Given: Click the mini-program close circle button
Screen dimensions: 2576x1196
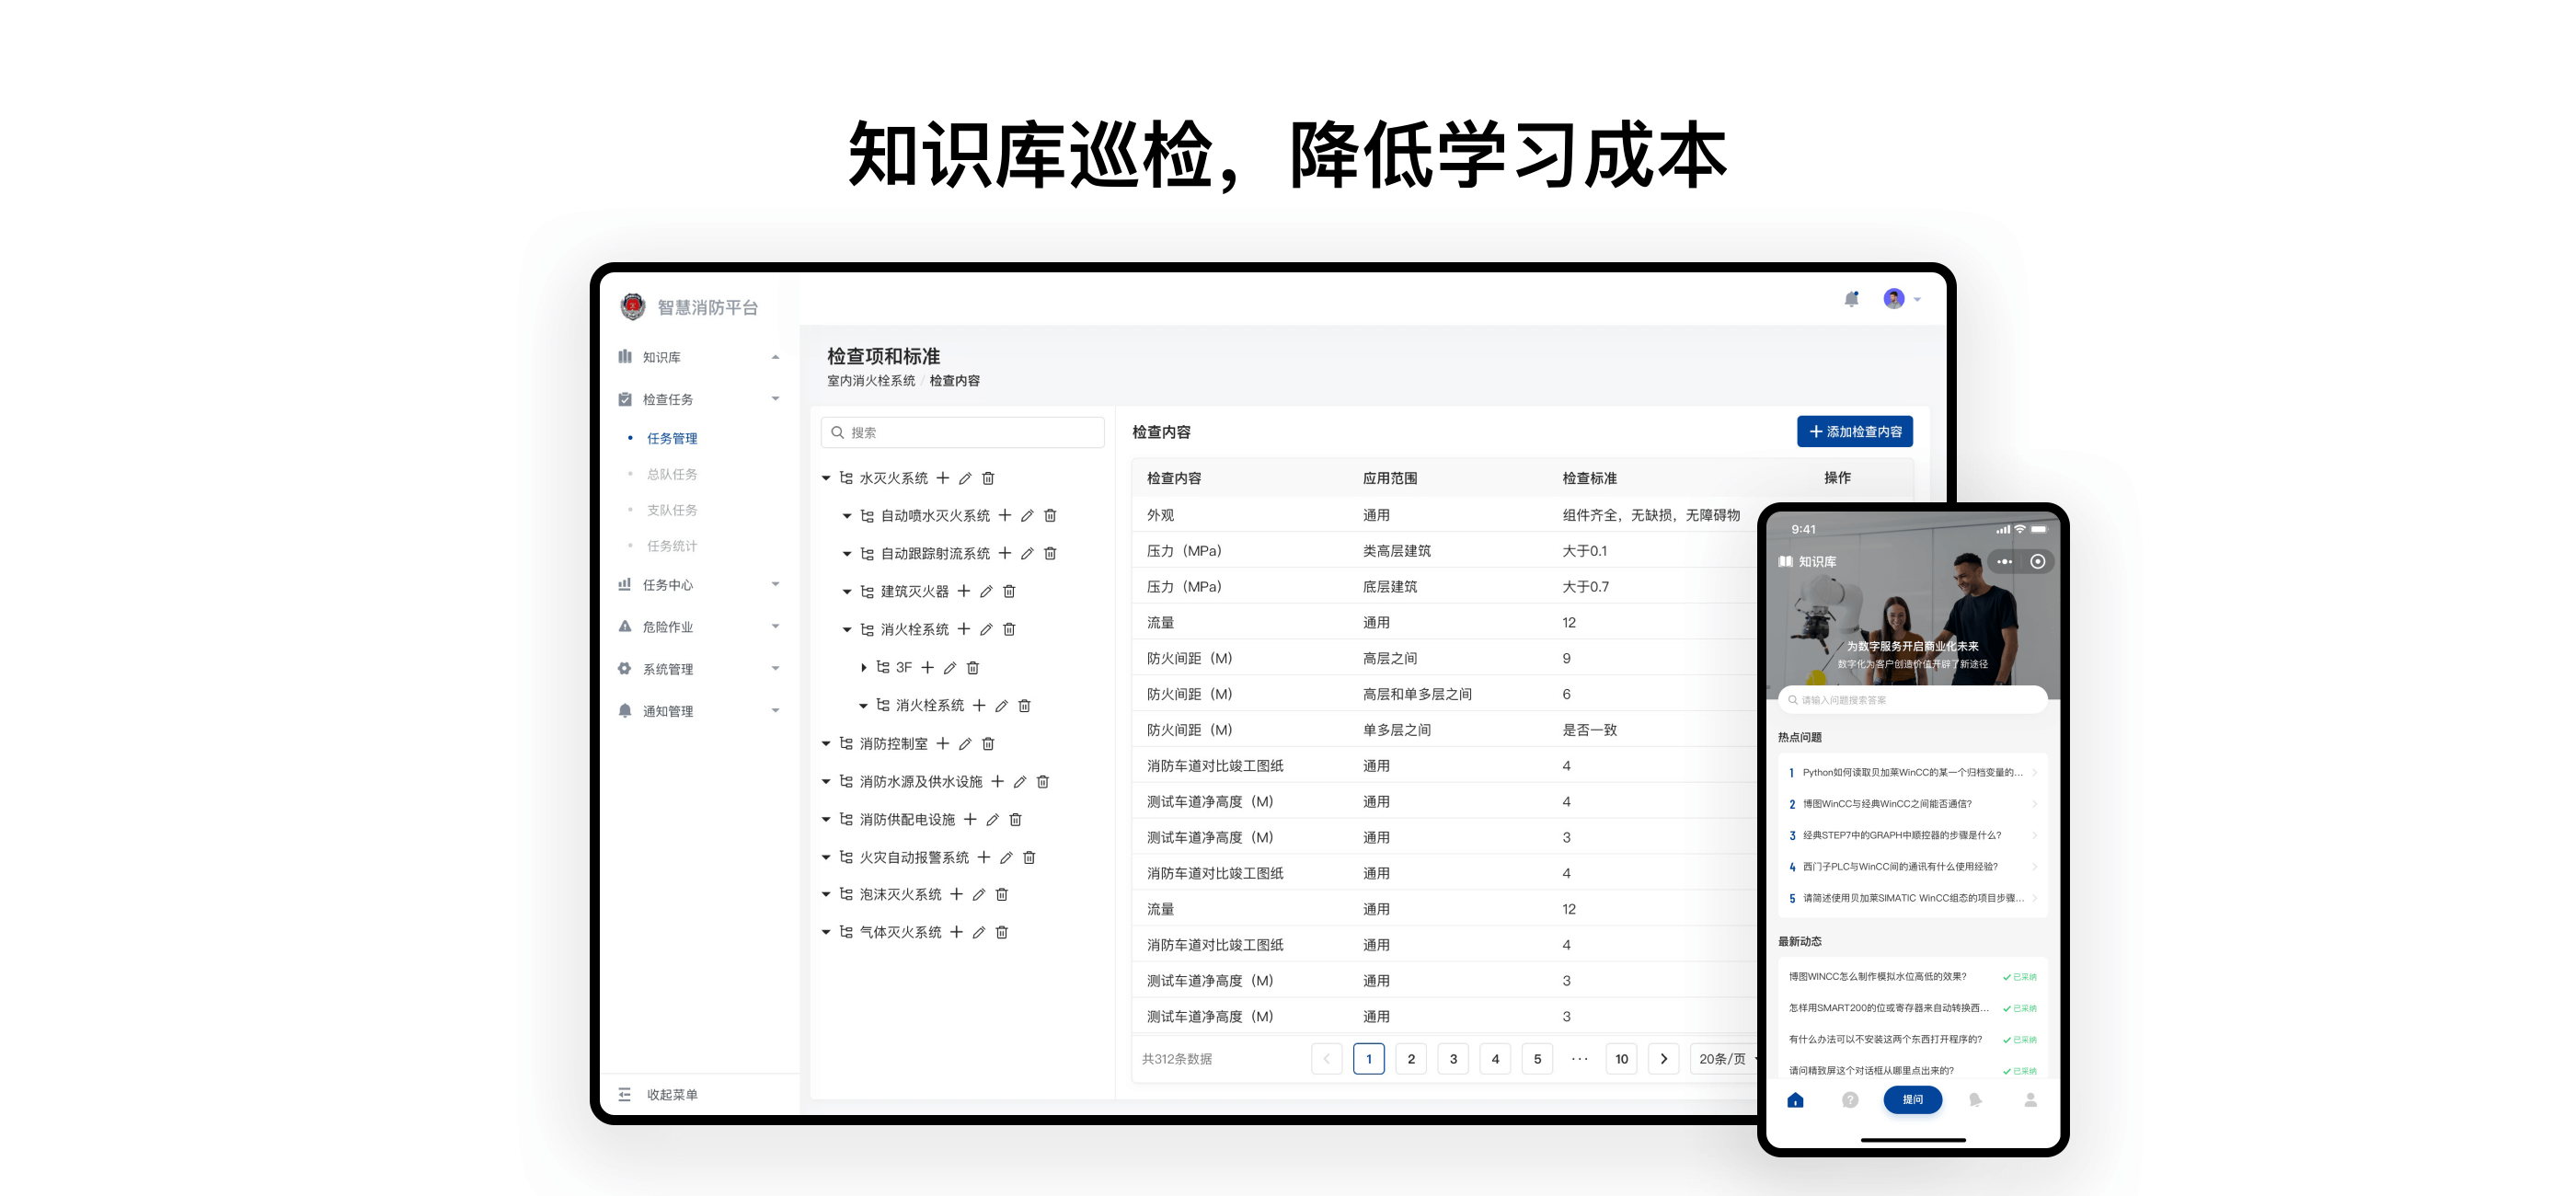Looking at the screenshot, I should click(x=2037, y=562).
